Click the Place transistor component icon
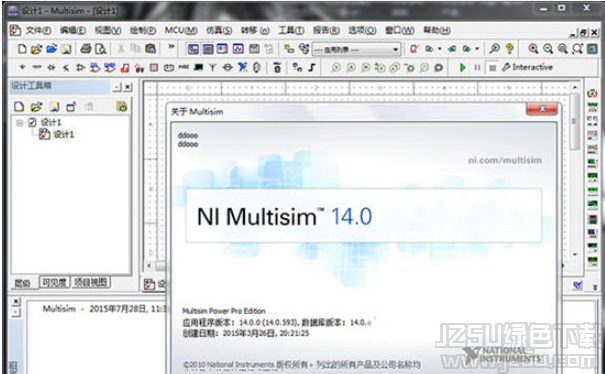The height and width of the screenshot is (374, 605). click(66, 68)
